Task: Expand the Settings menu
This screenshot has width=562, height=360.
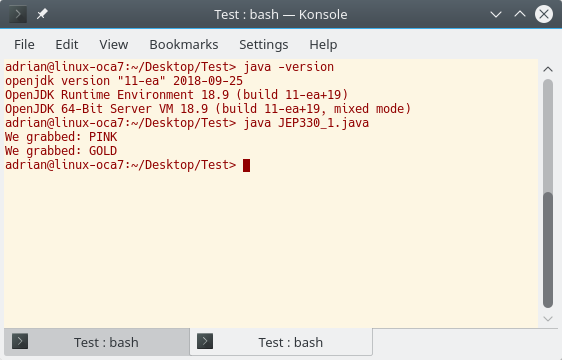Action: click(263, 44)
